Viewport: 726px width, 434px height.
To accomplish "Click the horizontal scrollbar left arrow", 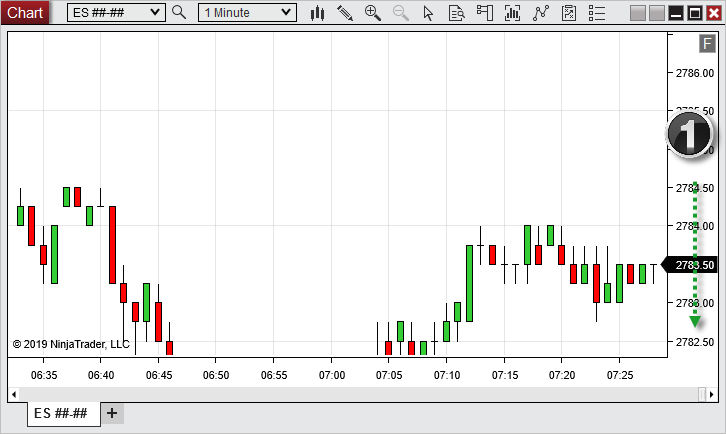I will (14, 395).
